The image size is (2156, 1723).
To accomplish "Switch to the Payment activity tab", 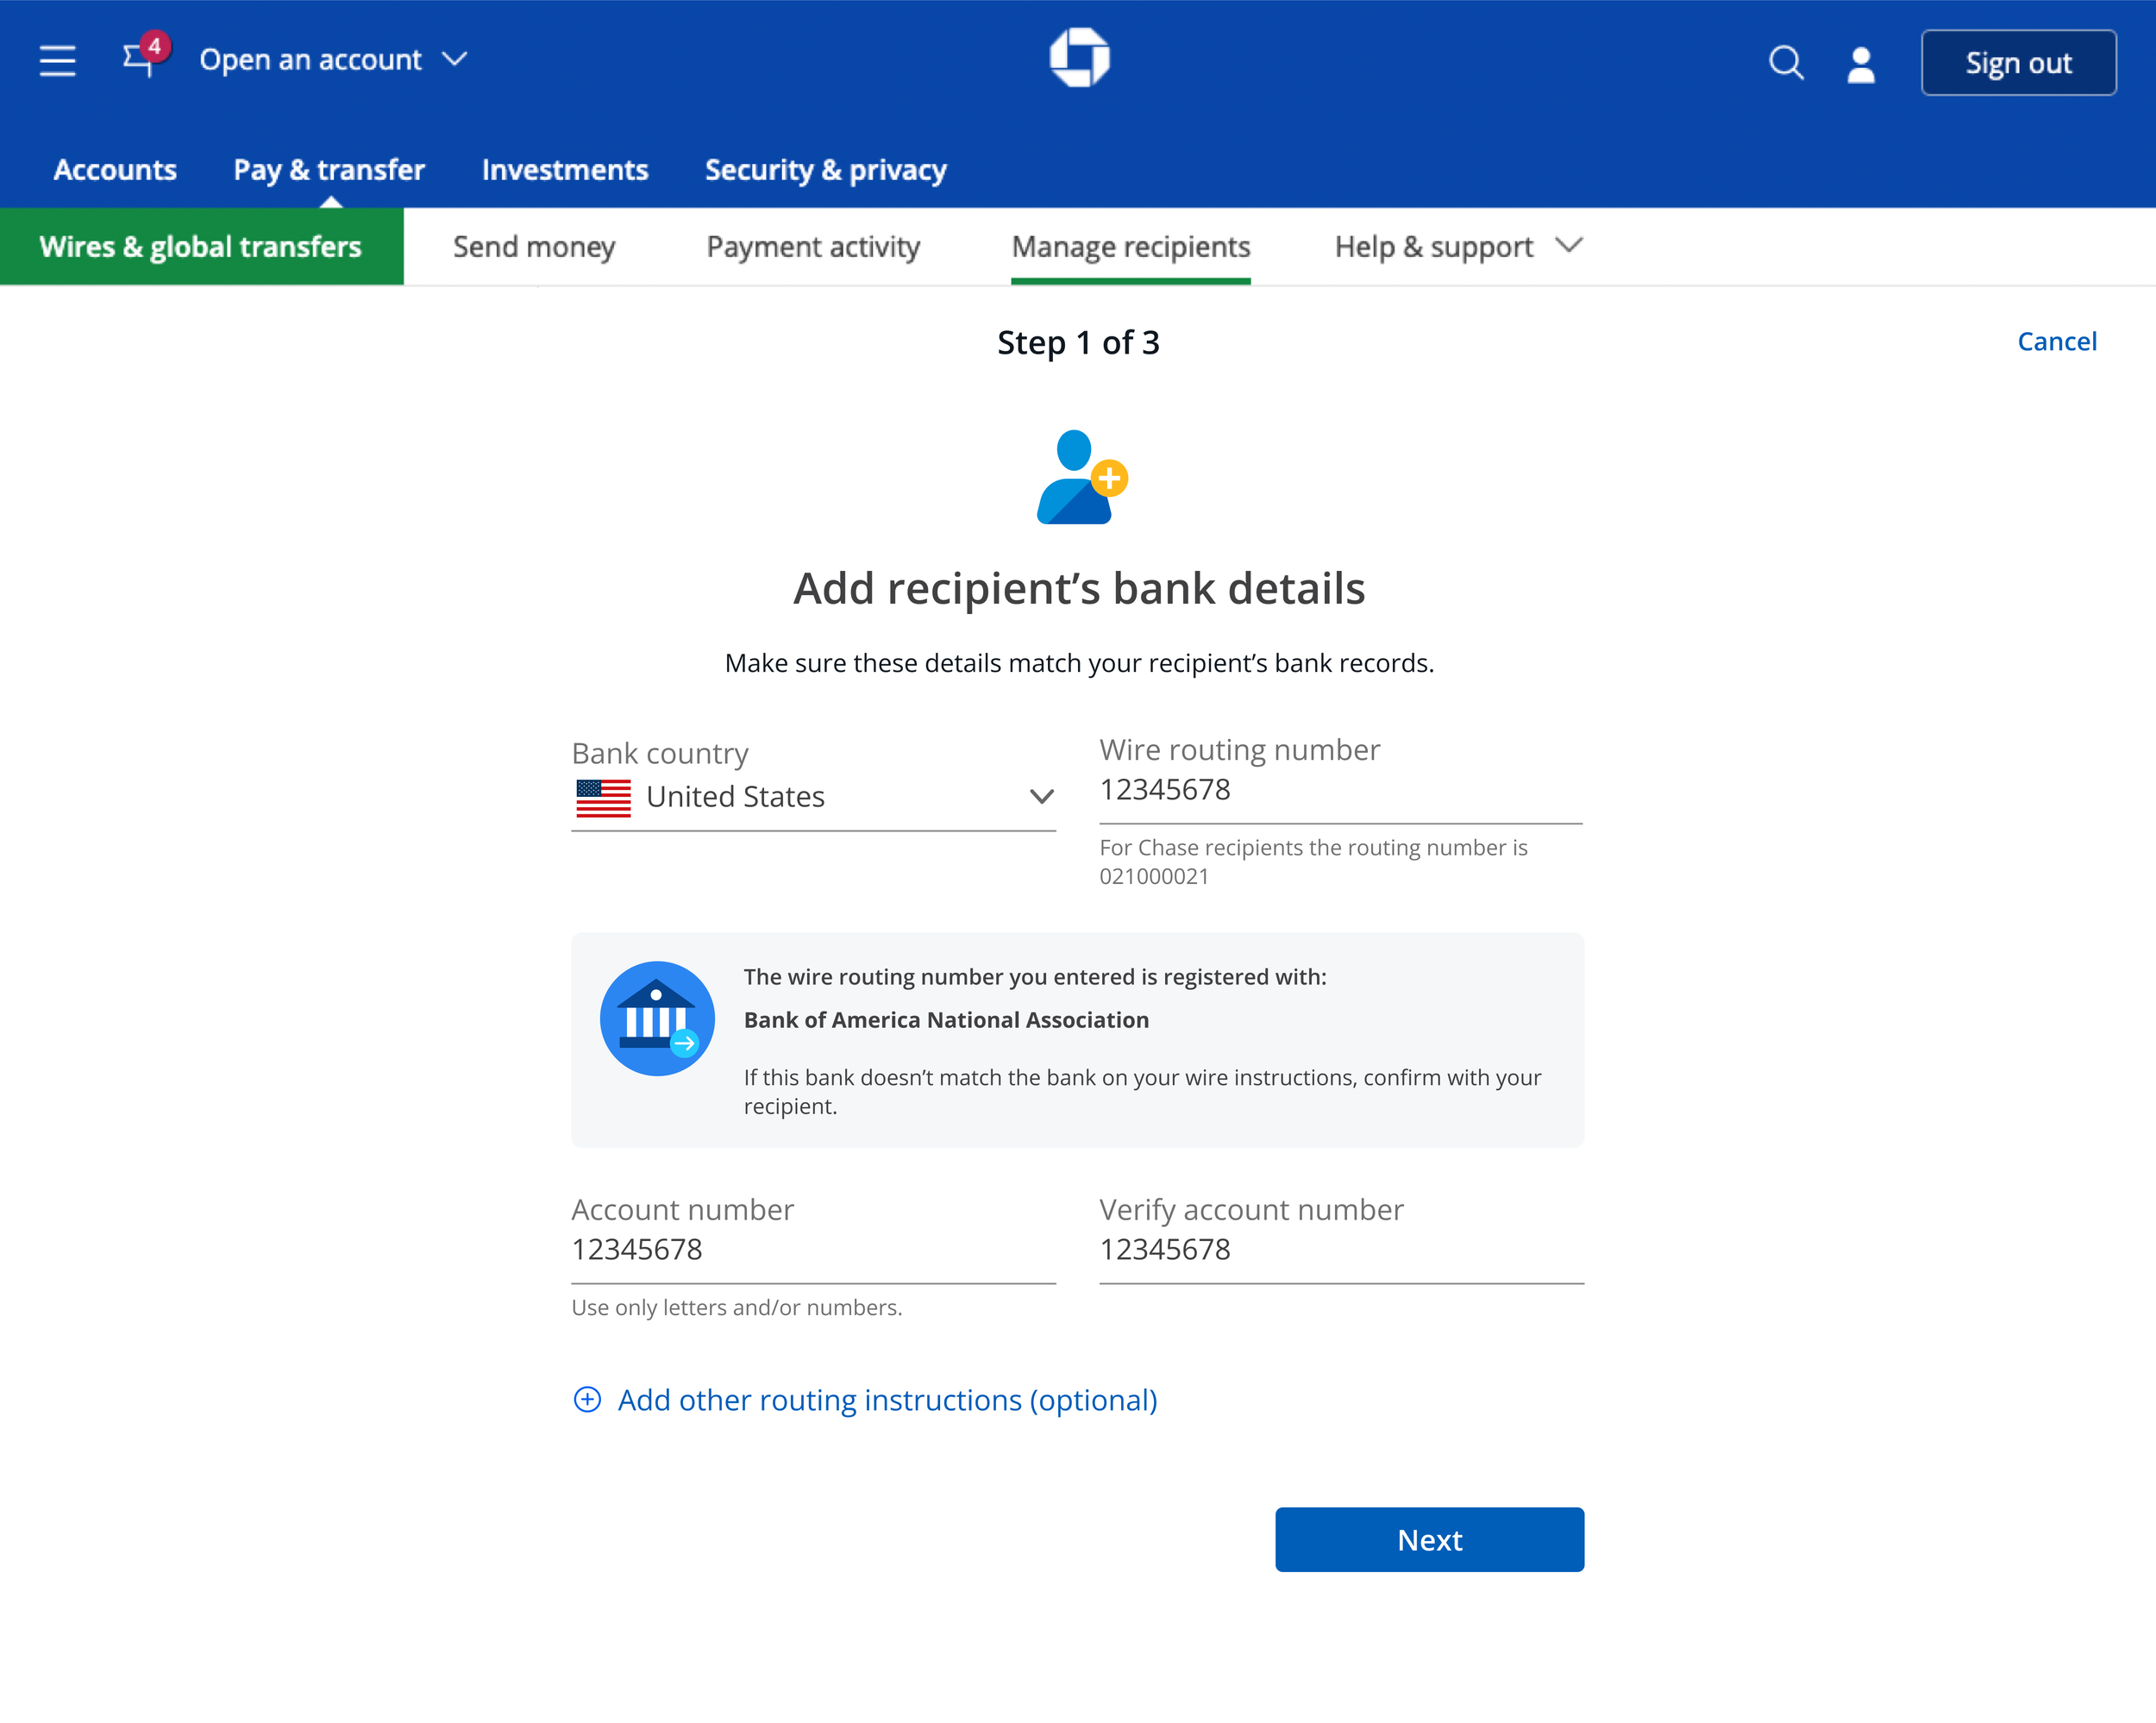I will tap(812, 247).
